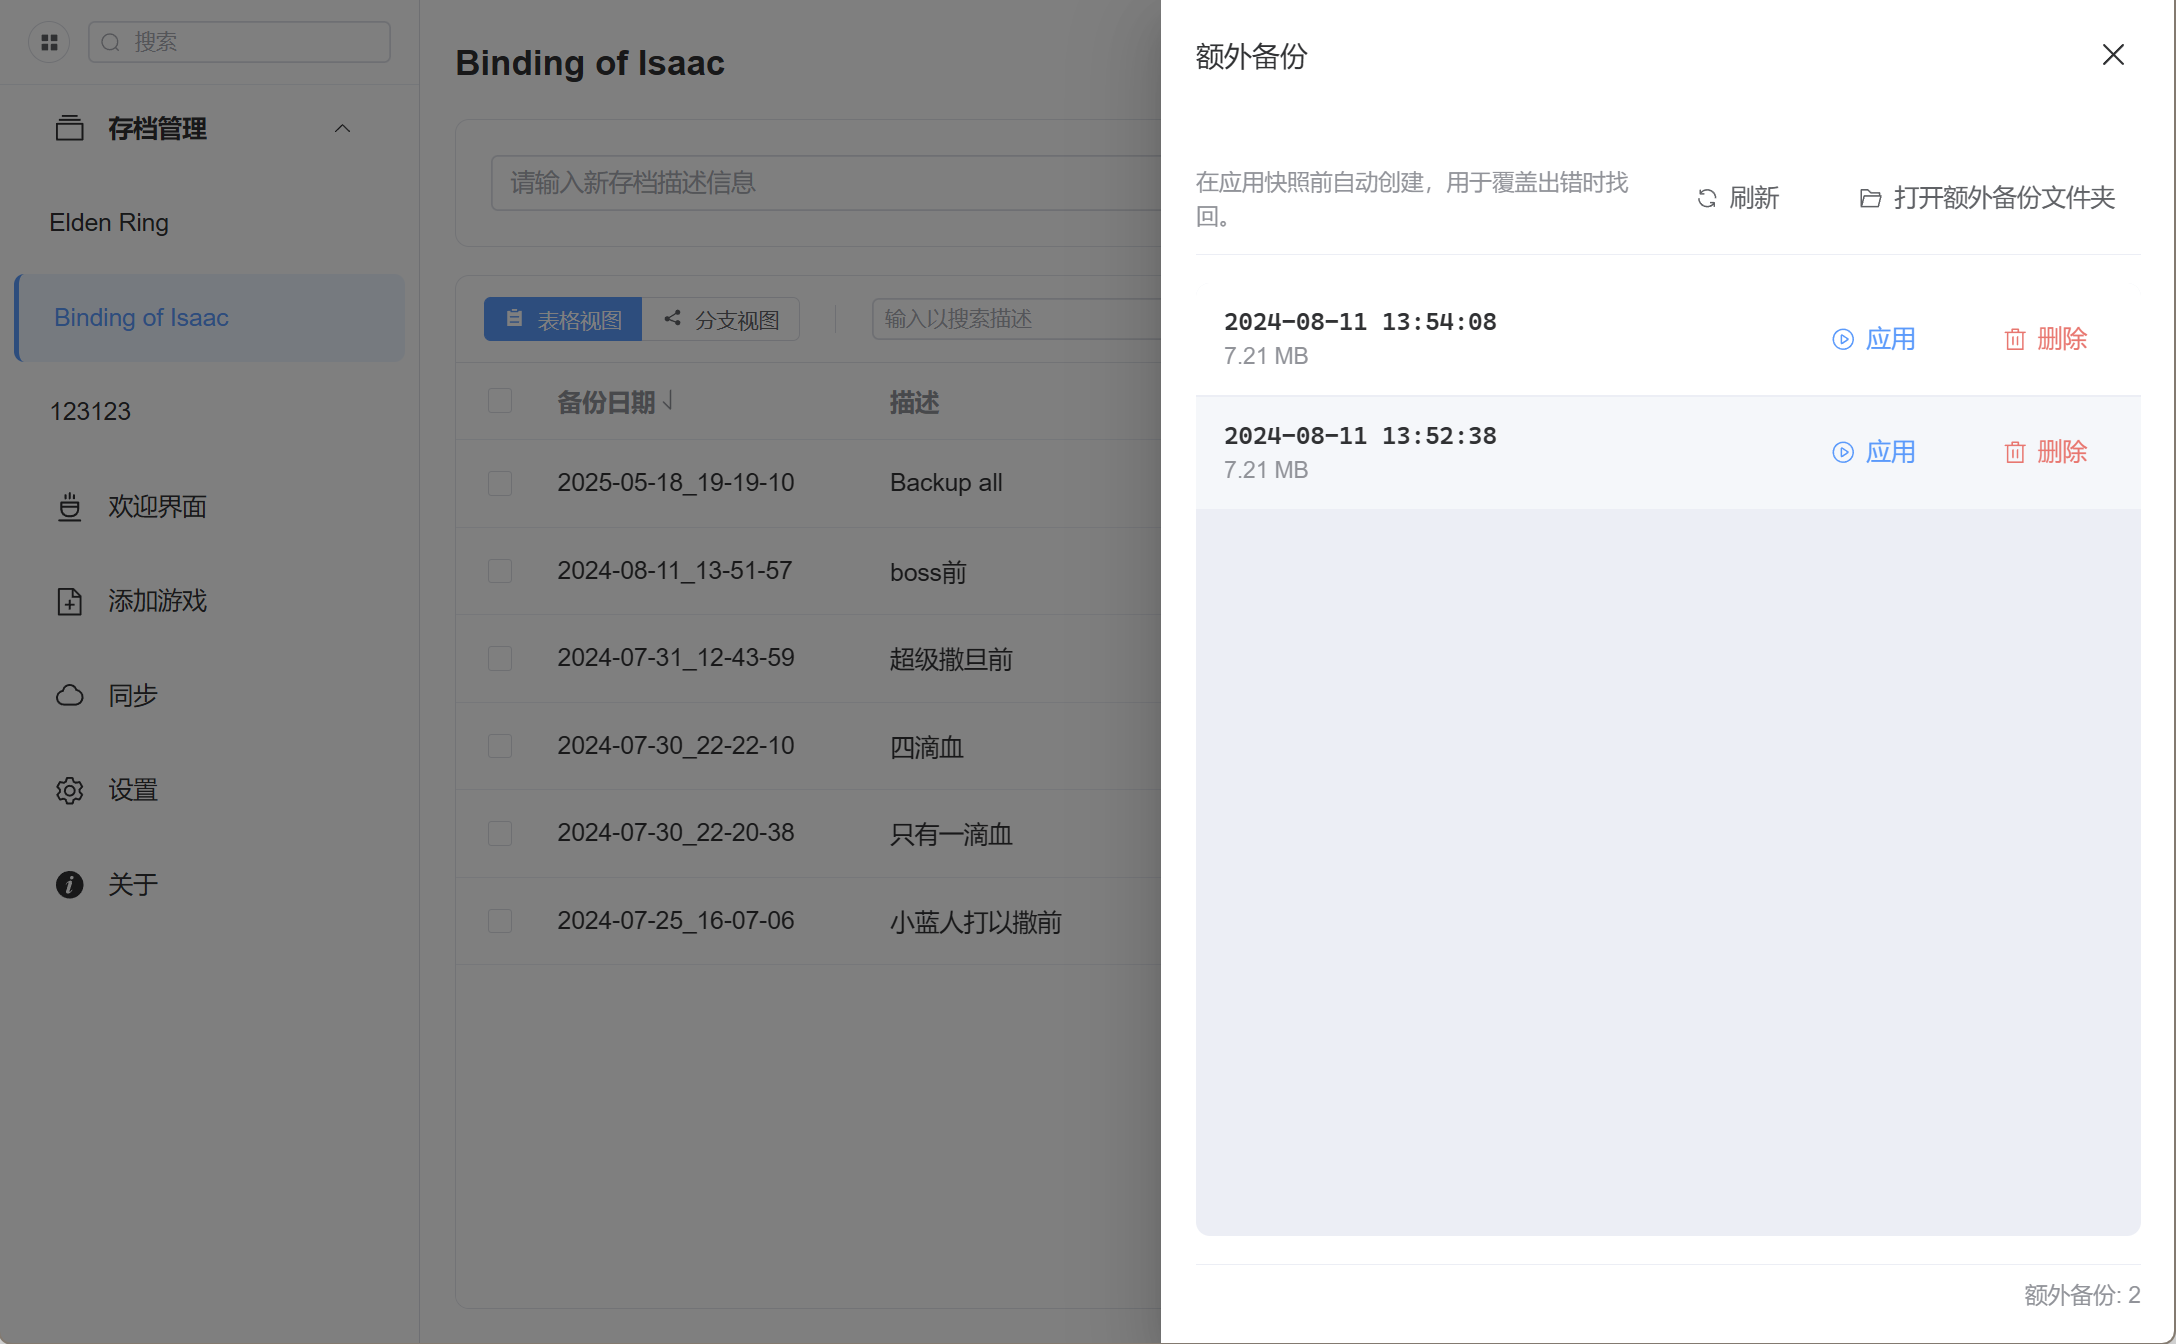Screen dimensions: 2176x1344
Task: Collapse the 存档管理 section chevron
Action: click(x=342, y=128)
